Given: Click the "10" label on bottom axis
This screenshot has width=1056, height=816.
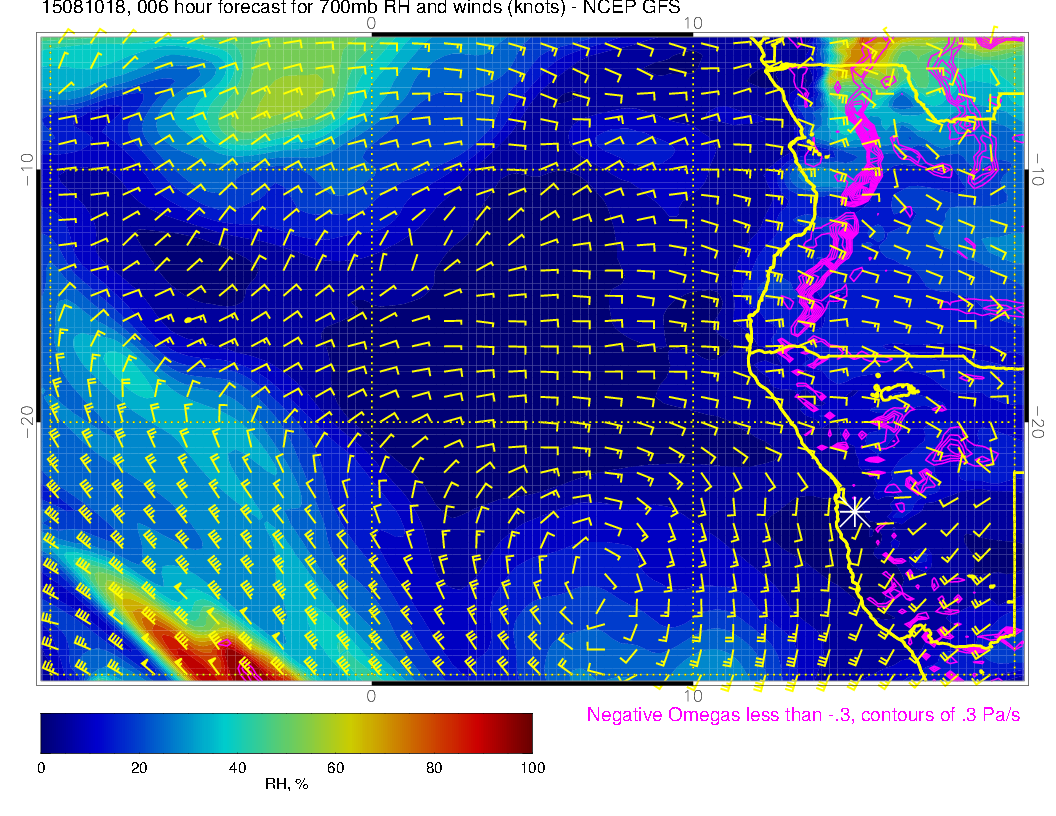Looking at the screenshot, I should (x=692, y=696).
